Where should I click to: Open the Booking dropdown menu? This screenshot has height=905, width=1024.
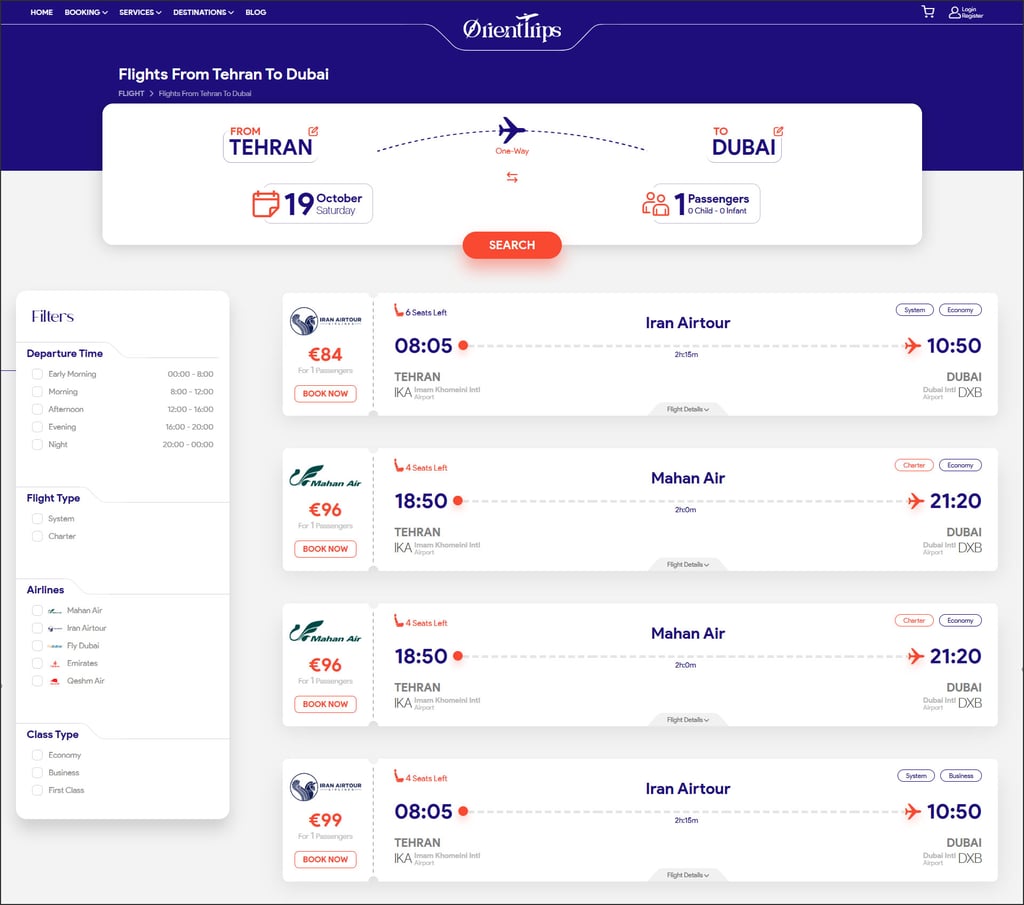[85, 13]
